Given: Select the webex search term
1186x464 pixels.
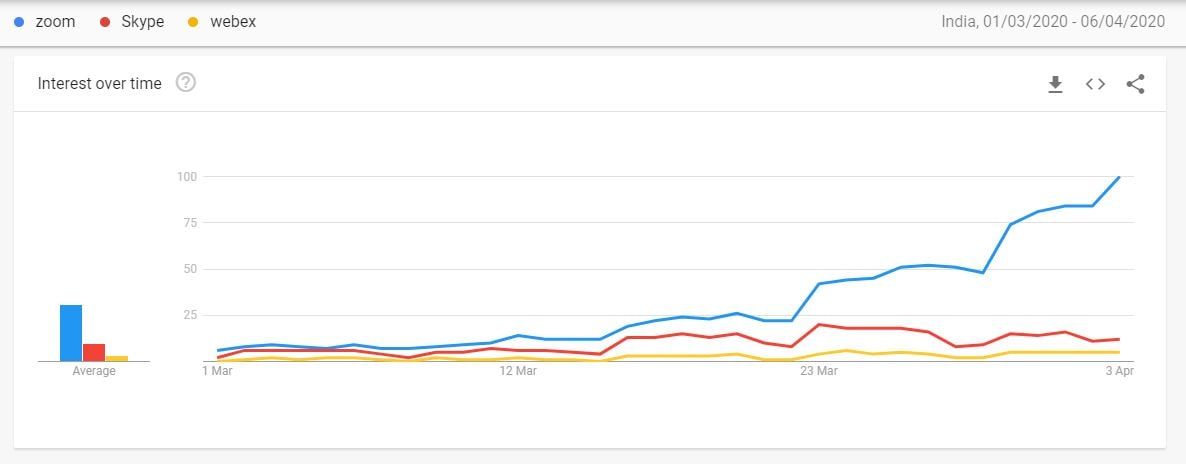Looking at the screenshot, I should 233,22.
